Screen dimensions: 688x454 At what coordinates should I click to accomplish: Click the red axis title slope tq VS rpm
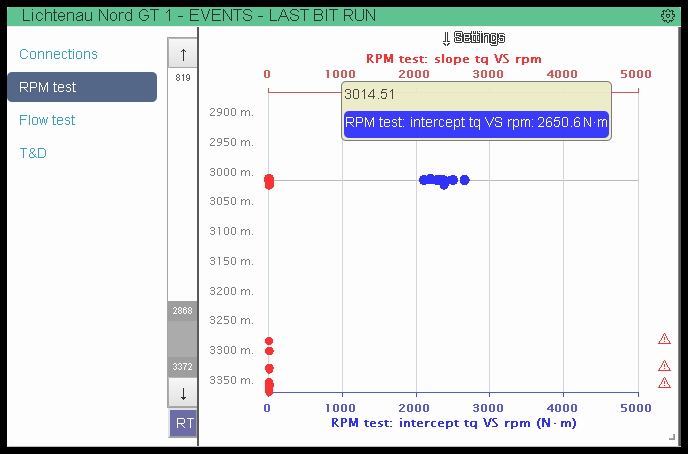click(454, 59)
